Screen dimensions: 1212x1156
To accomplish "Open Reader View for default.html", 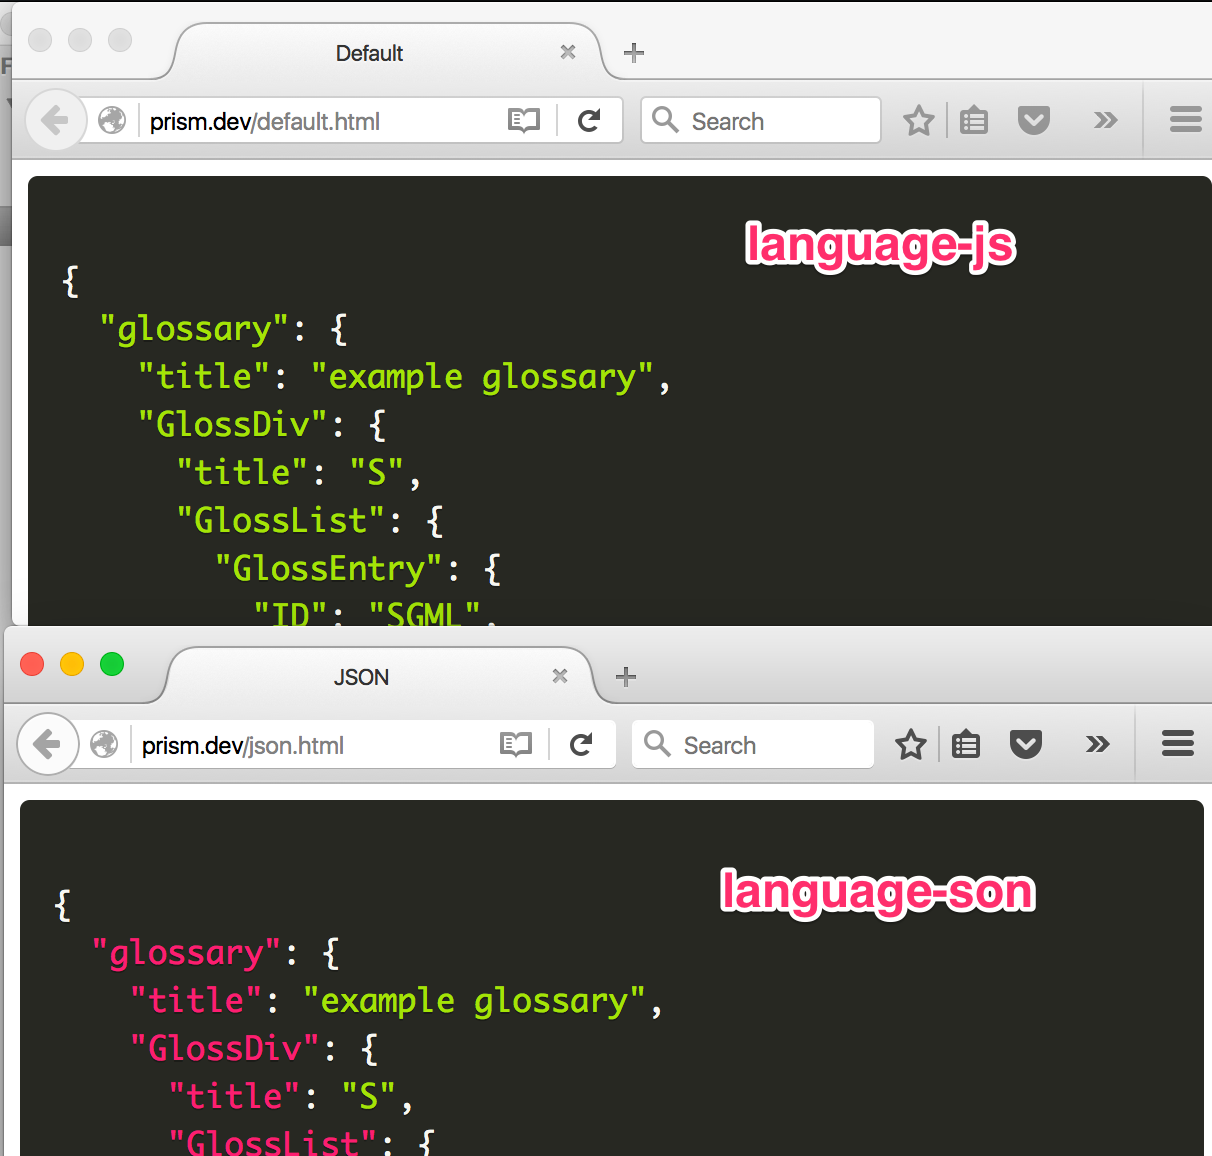I will (x=522, y=120).
